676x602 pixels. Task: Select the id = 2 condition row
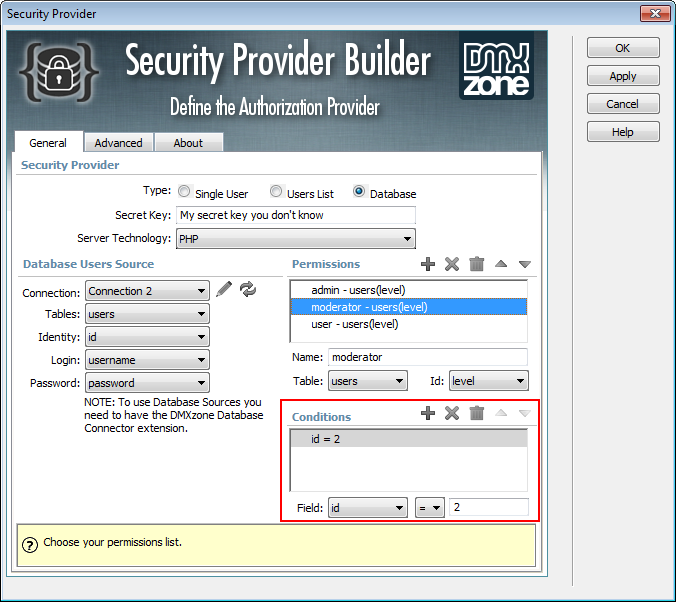[x=409, y=439]
